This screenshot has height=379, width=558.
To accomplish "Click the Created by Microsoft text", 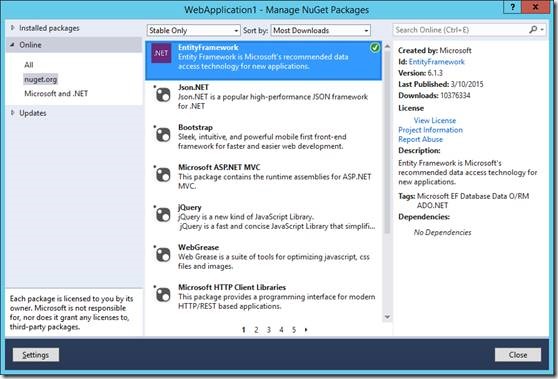I will [x=435, y=51].
